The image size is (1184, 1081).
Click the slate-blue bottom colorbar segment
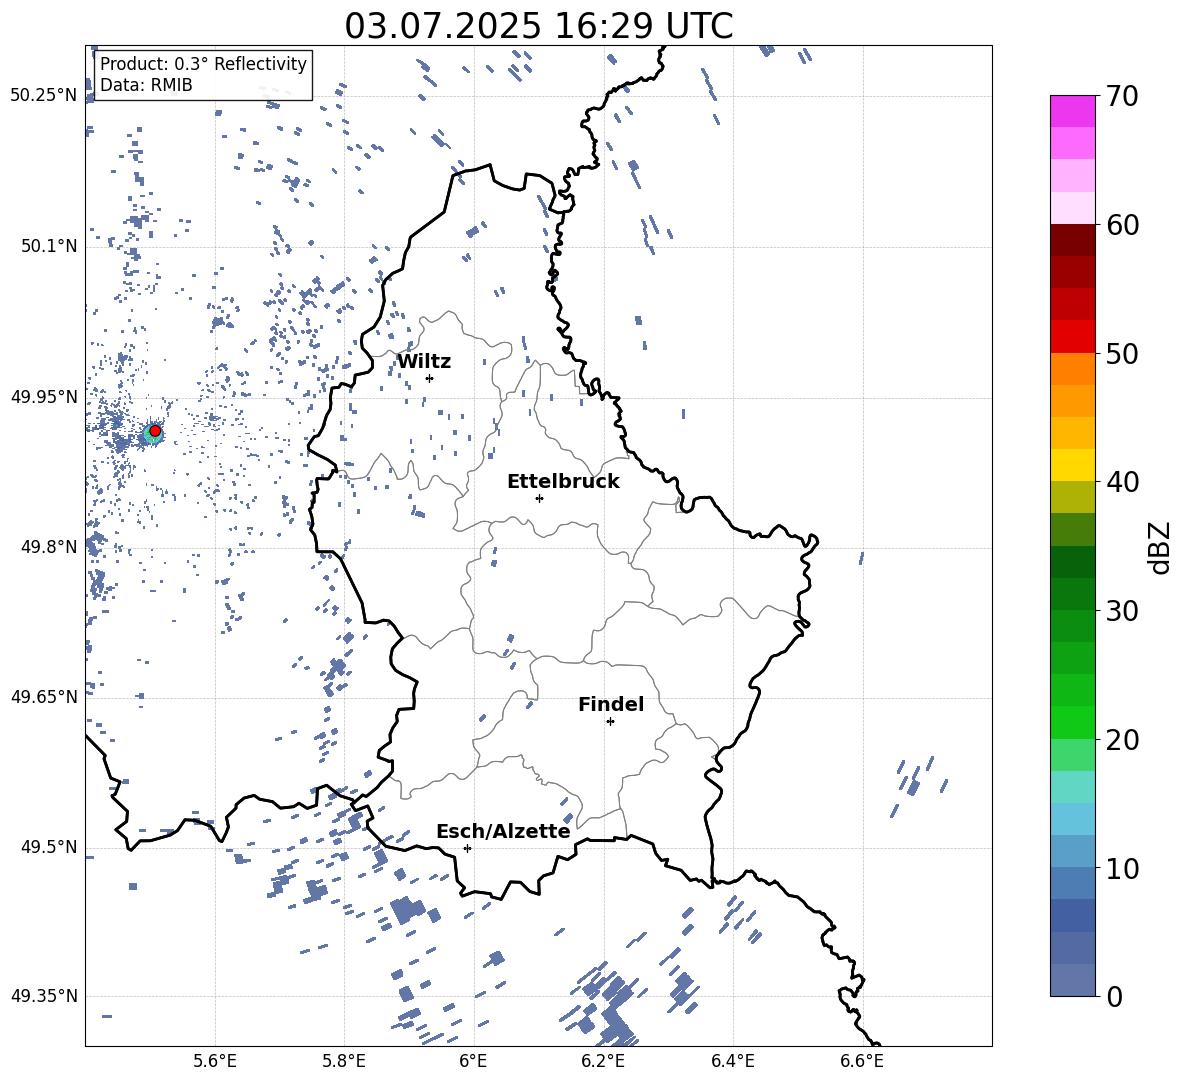click(1072, 980)
